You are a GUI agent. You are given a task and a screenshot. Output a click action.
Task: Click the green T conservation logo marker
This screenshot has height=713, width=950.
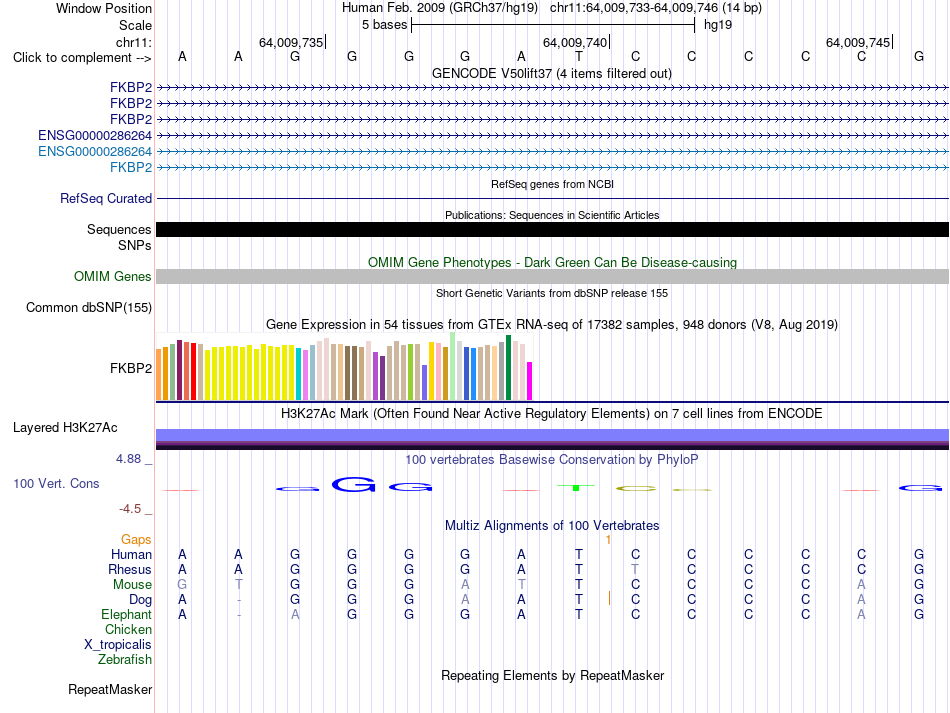(576, 487)
